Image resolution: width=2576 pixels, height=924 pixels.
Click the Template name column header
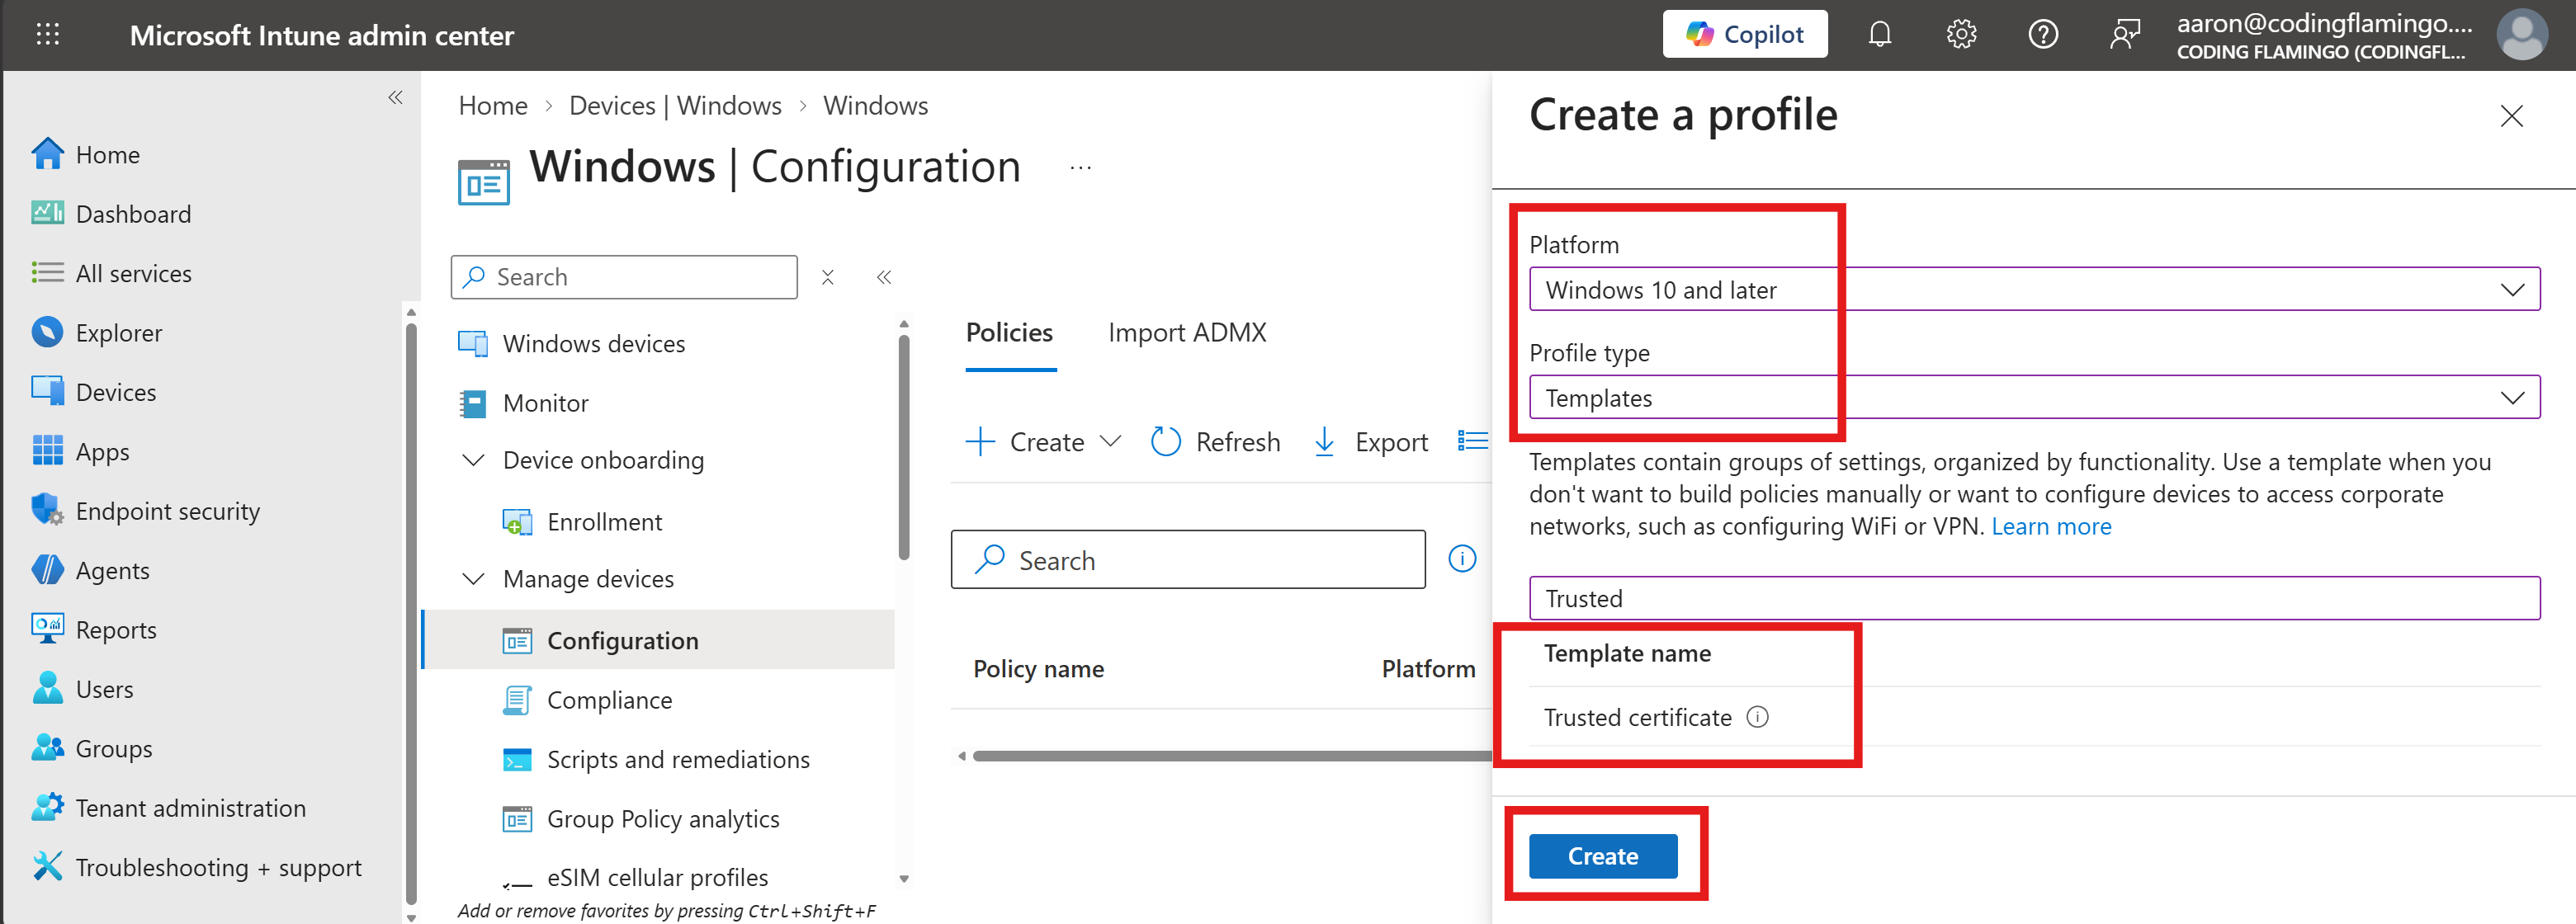click(1627, 654)
